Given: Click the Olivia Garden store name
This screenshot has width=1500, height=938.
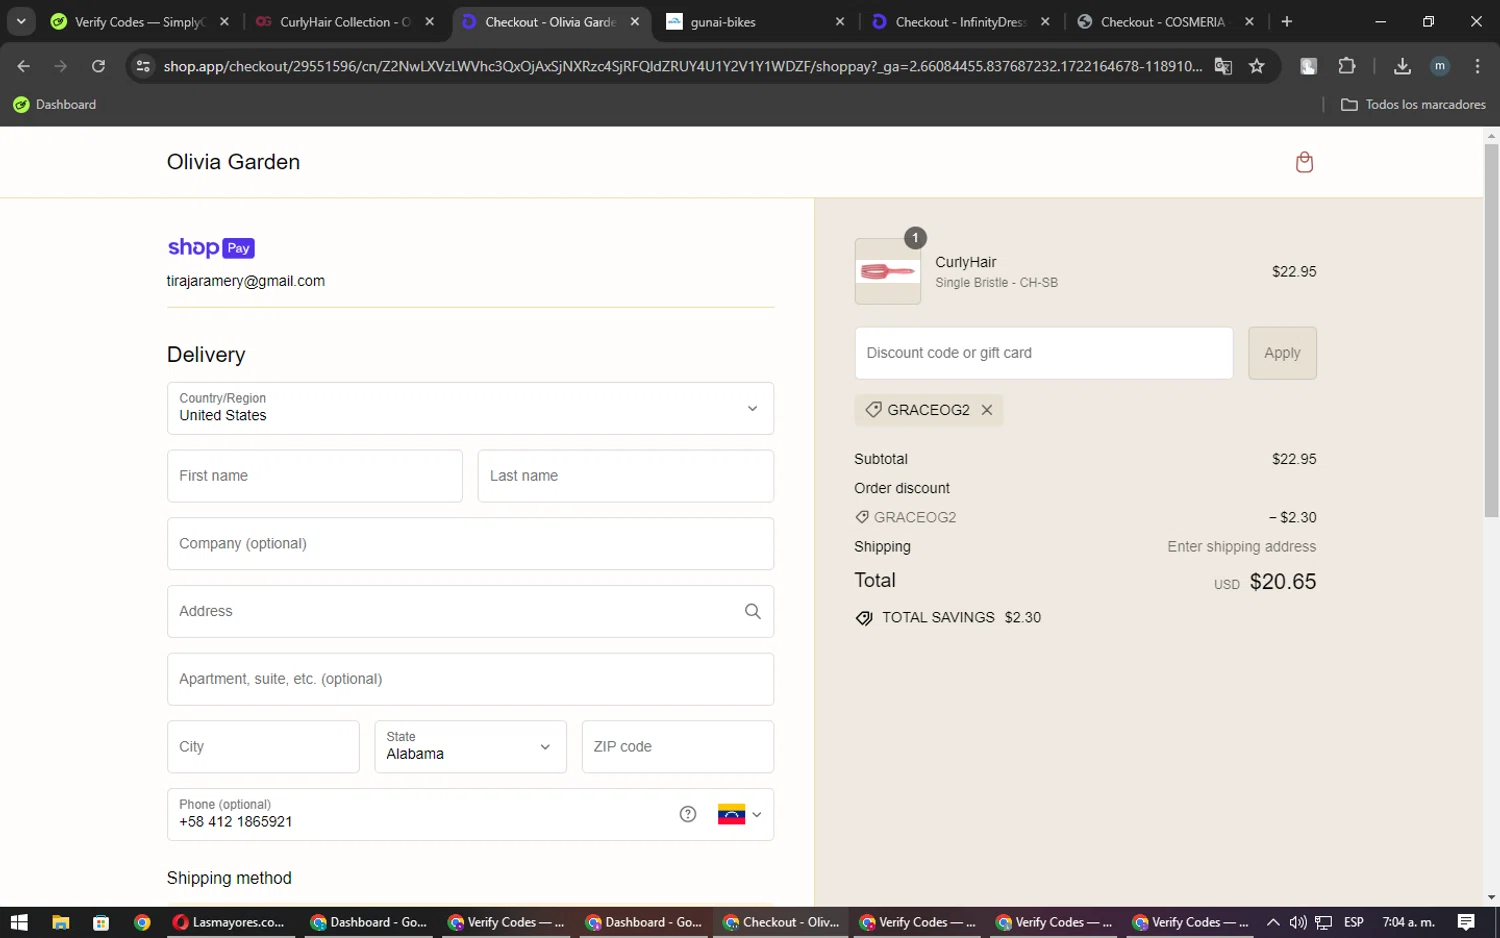Looking at the screenshot, I should 233,162.
